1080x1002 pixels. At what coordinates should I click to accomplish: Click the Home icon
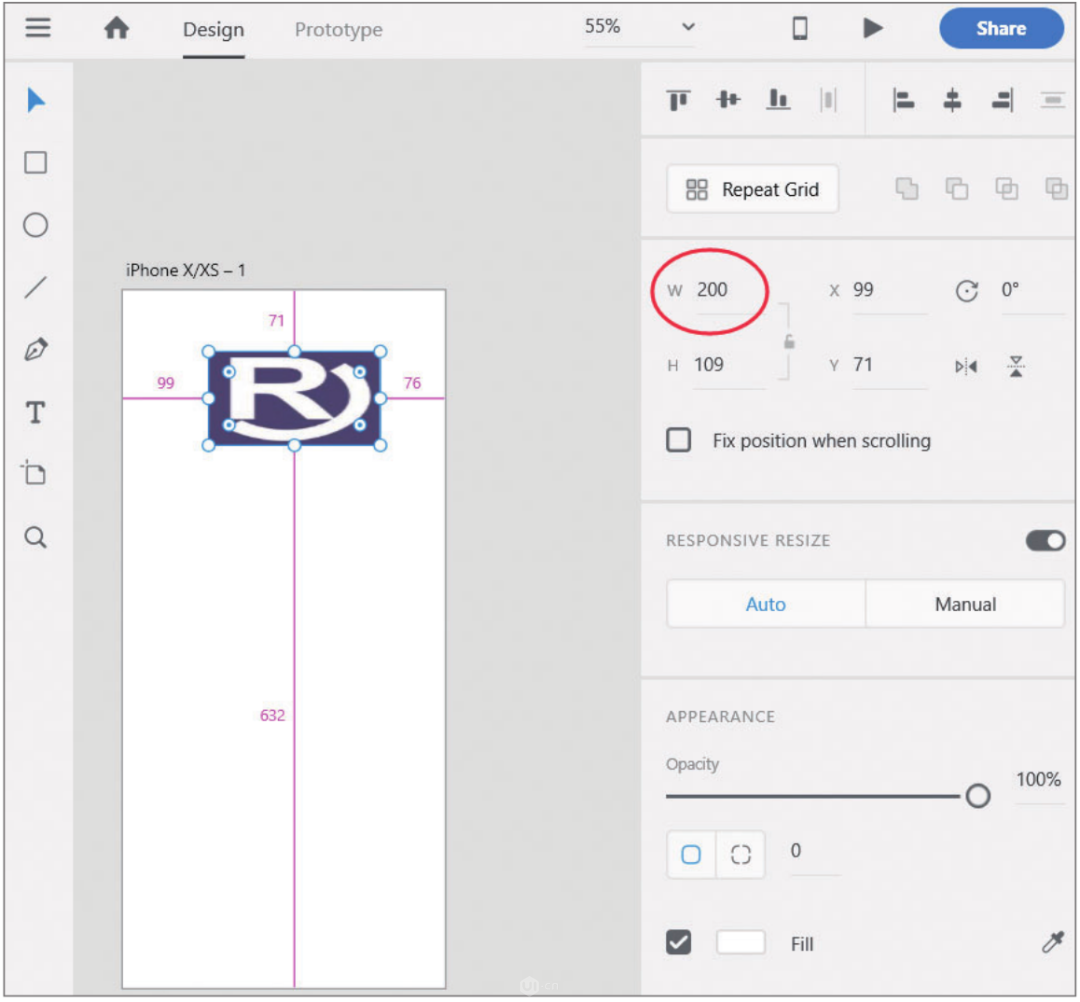(x=117, y=29)
